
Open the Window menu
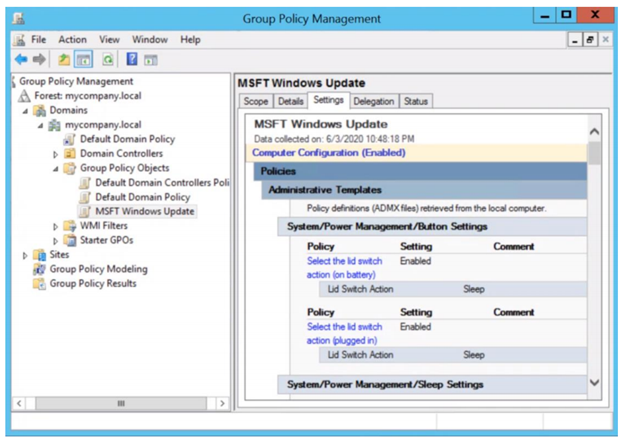(150, 40)
